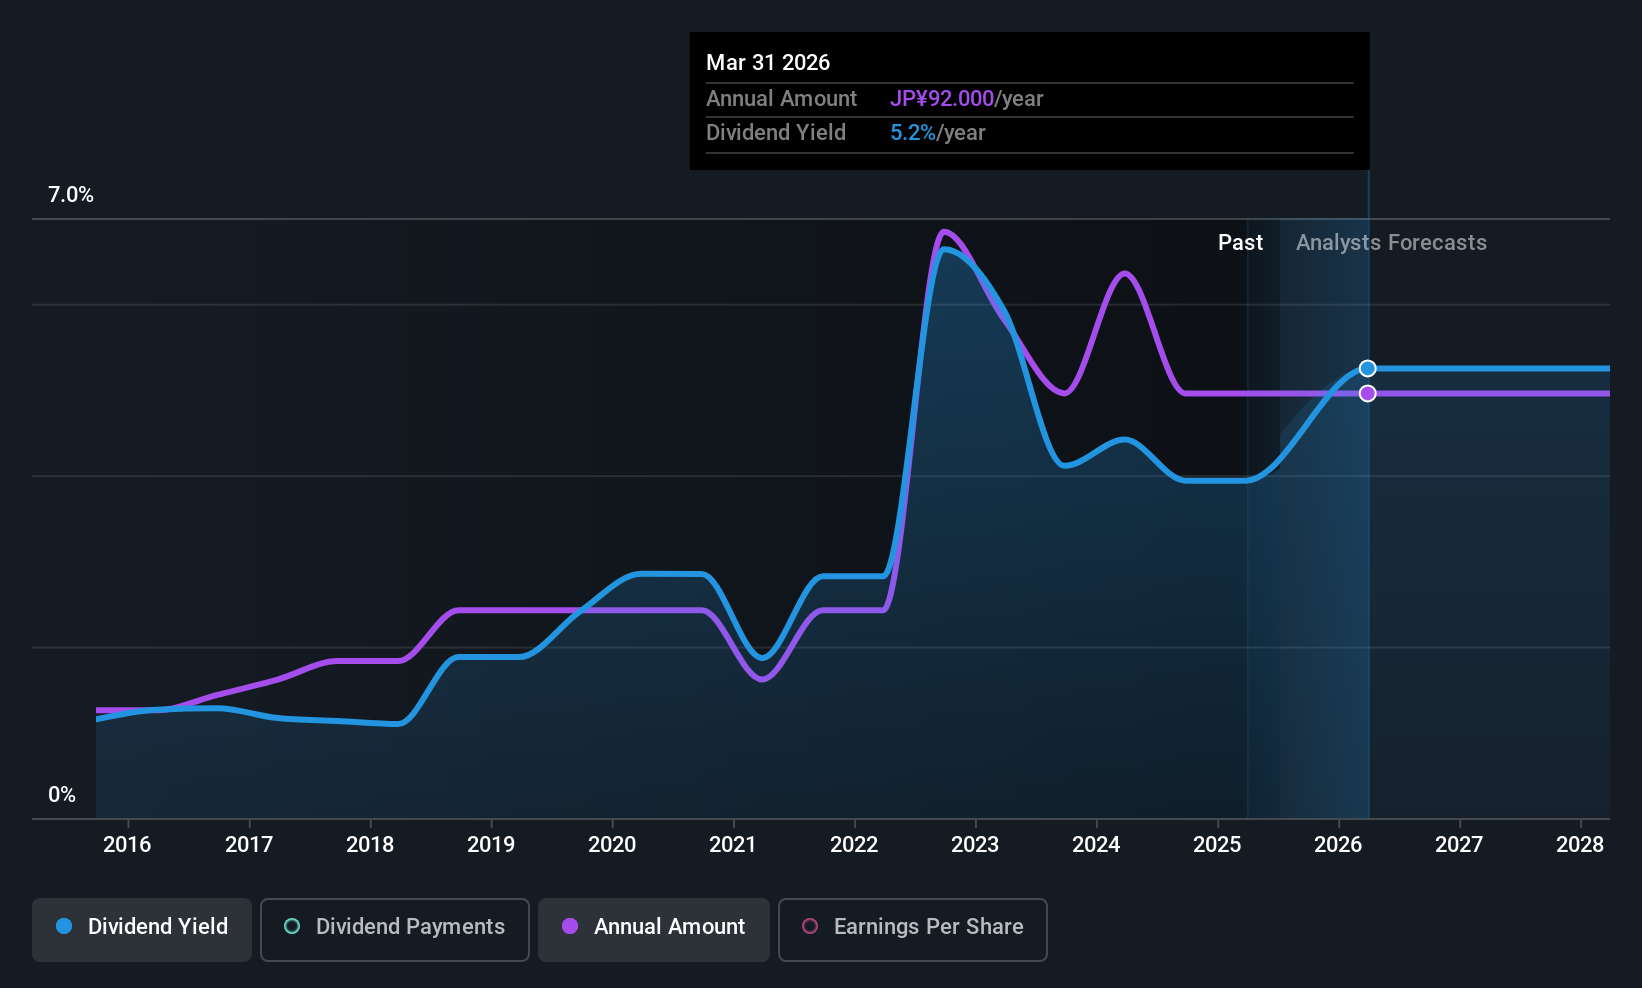Click the 2016 x-axis label
Viewport: 1642px width, 988px height.
pyautogui.click(x=127, y=845)
